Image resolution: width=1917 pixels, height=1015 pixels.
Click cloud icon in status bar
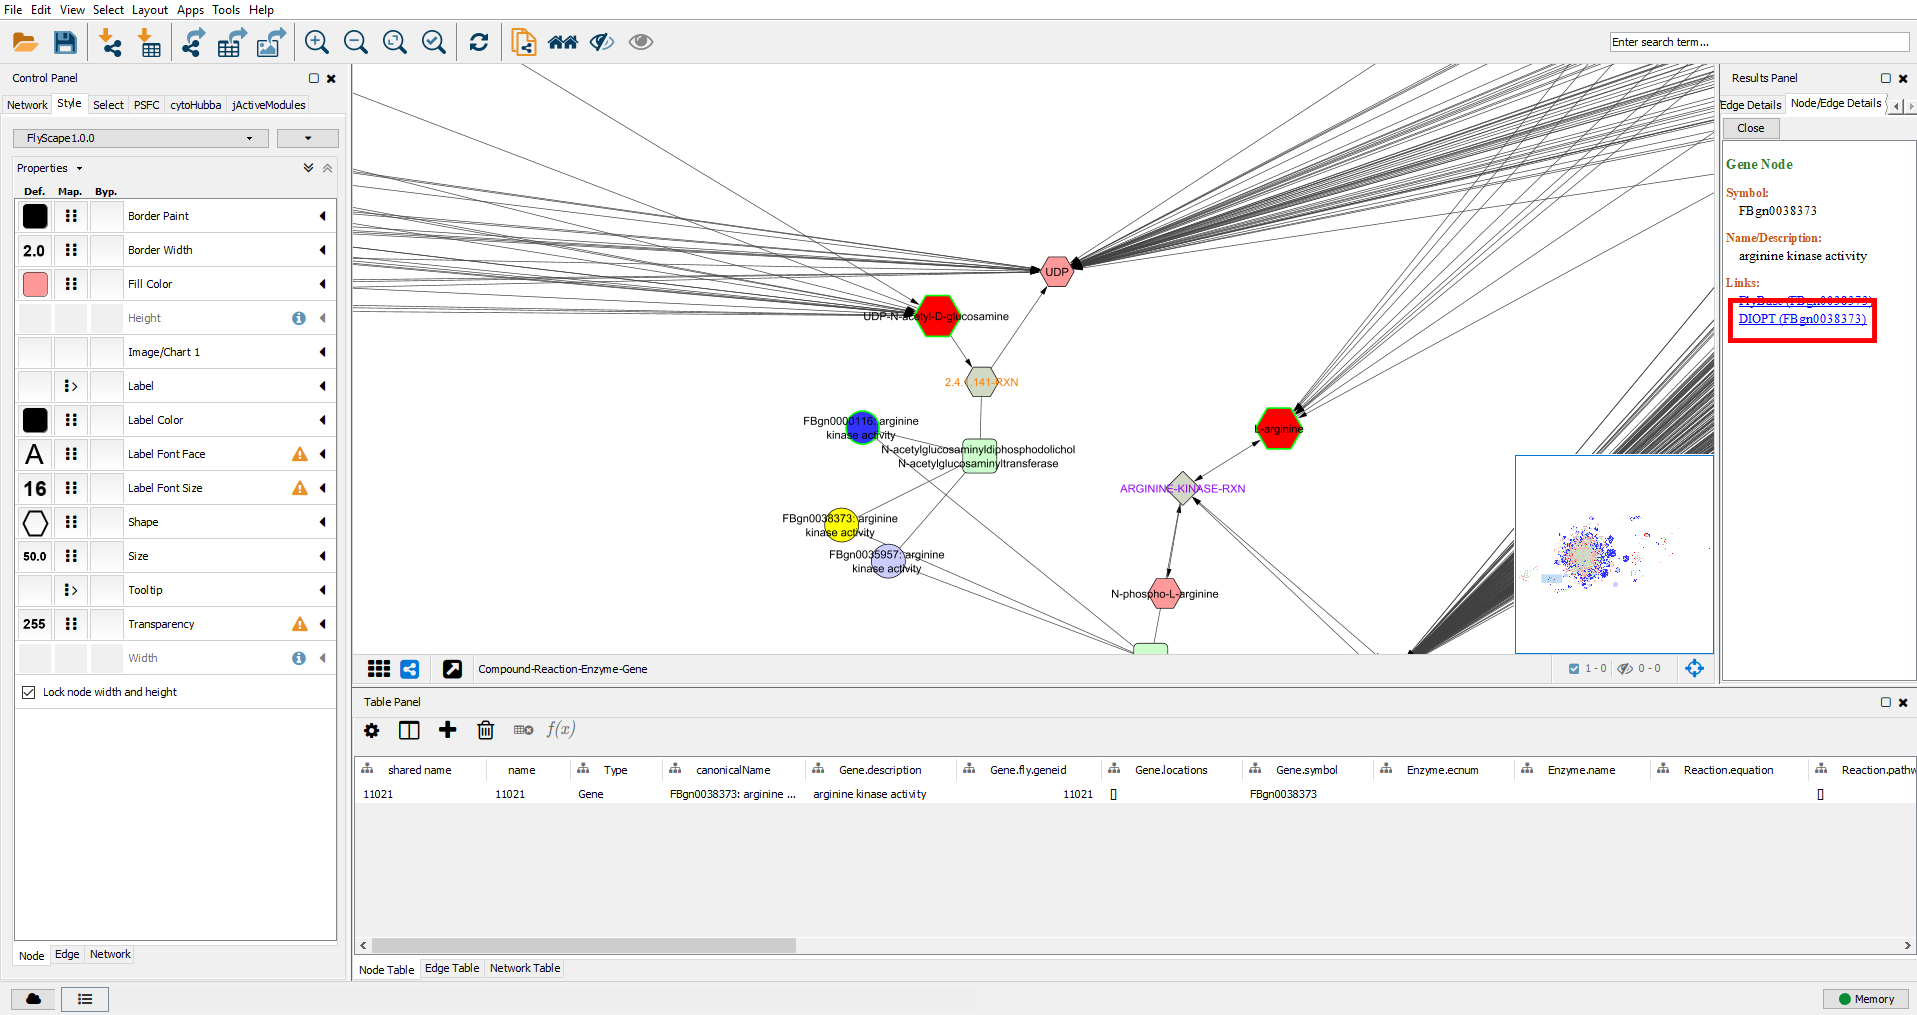pyautogui.click(x=33, y=999)
